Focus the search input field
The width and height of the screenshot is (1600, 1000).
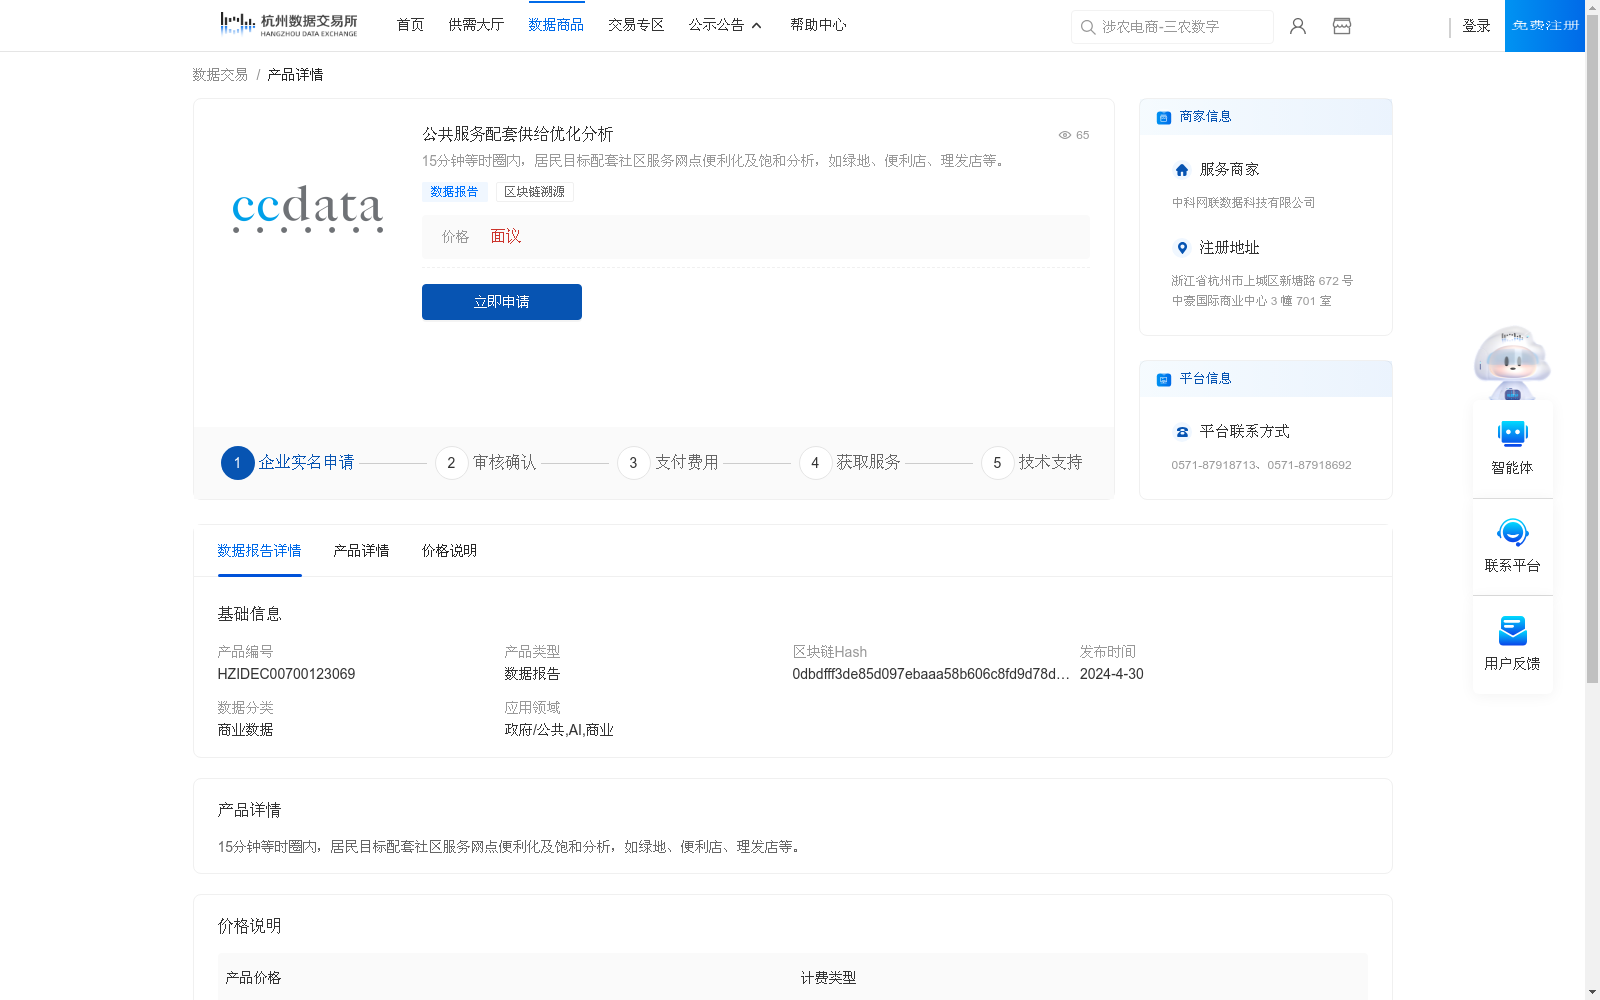(1172, 27)
